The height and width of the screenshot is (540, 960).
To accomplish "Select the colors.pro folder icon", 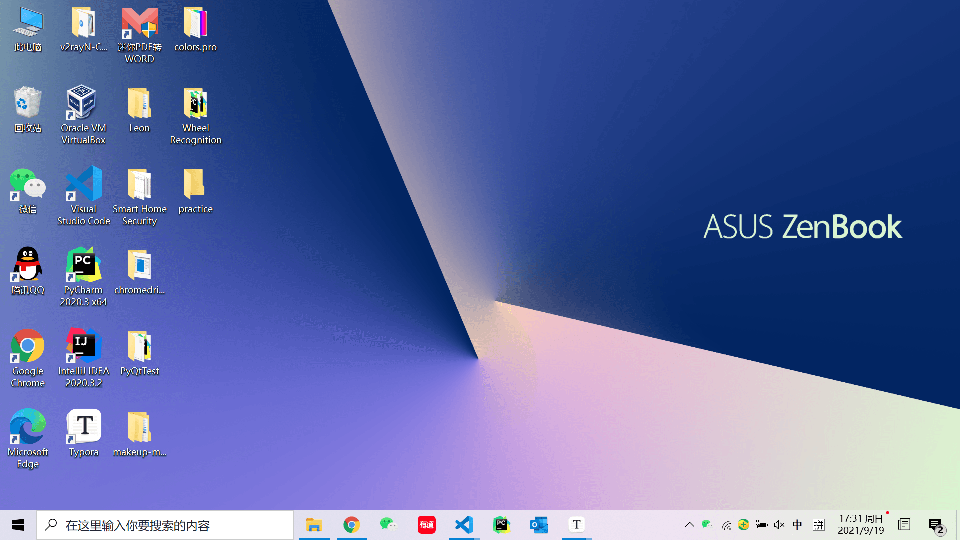I will (x=195, y=29).
